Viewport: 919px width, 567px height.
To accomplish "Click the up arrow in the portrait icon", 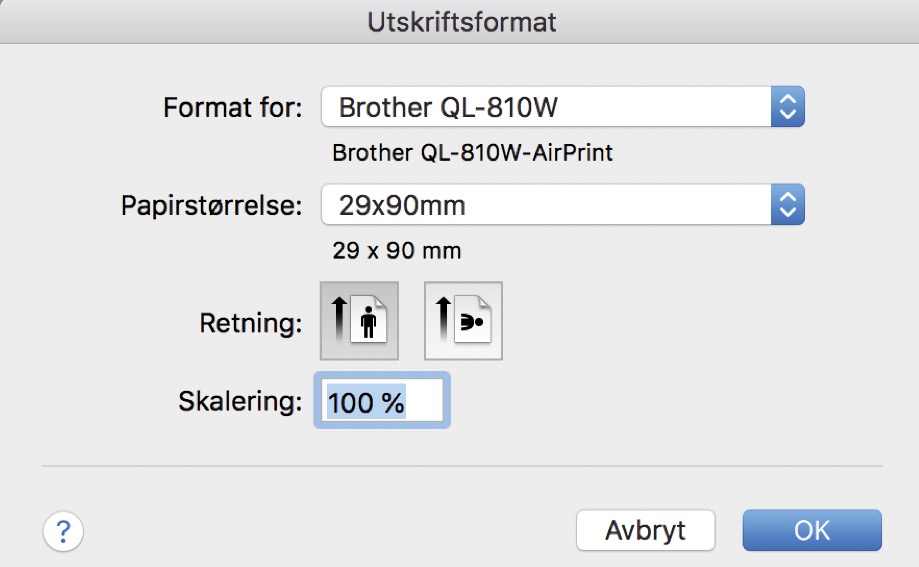I will 338,320.
